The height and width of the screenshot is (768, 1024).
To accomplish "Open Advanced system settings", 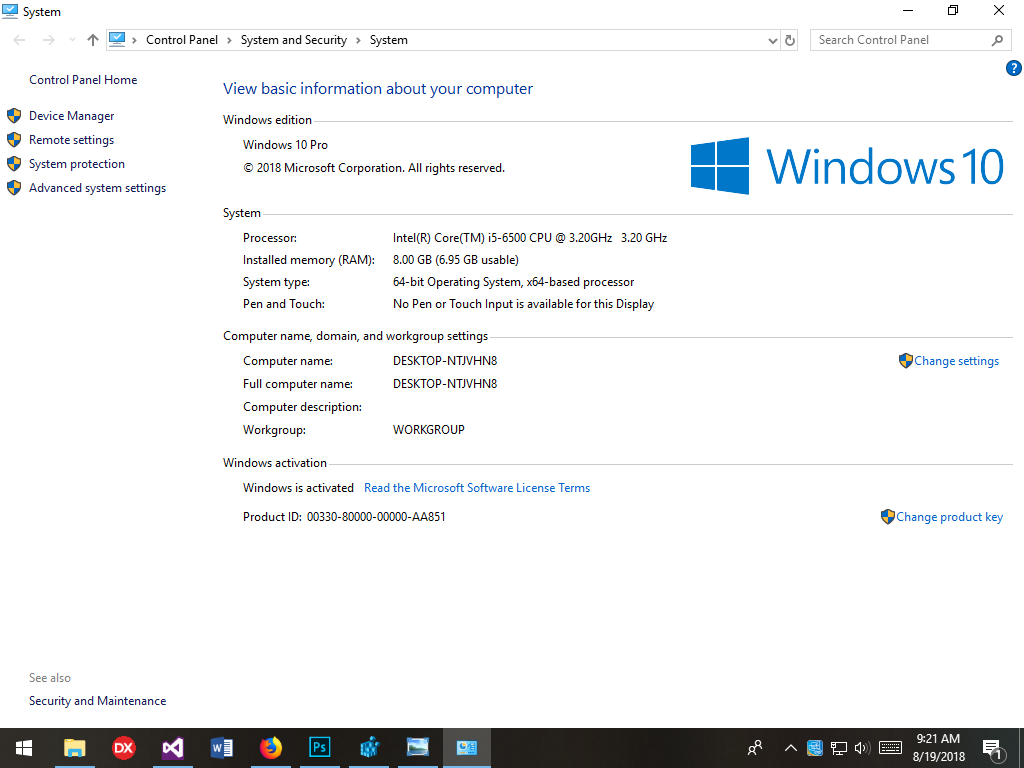I will point(97,188).
